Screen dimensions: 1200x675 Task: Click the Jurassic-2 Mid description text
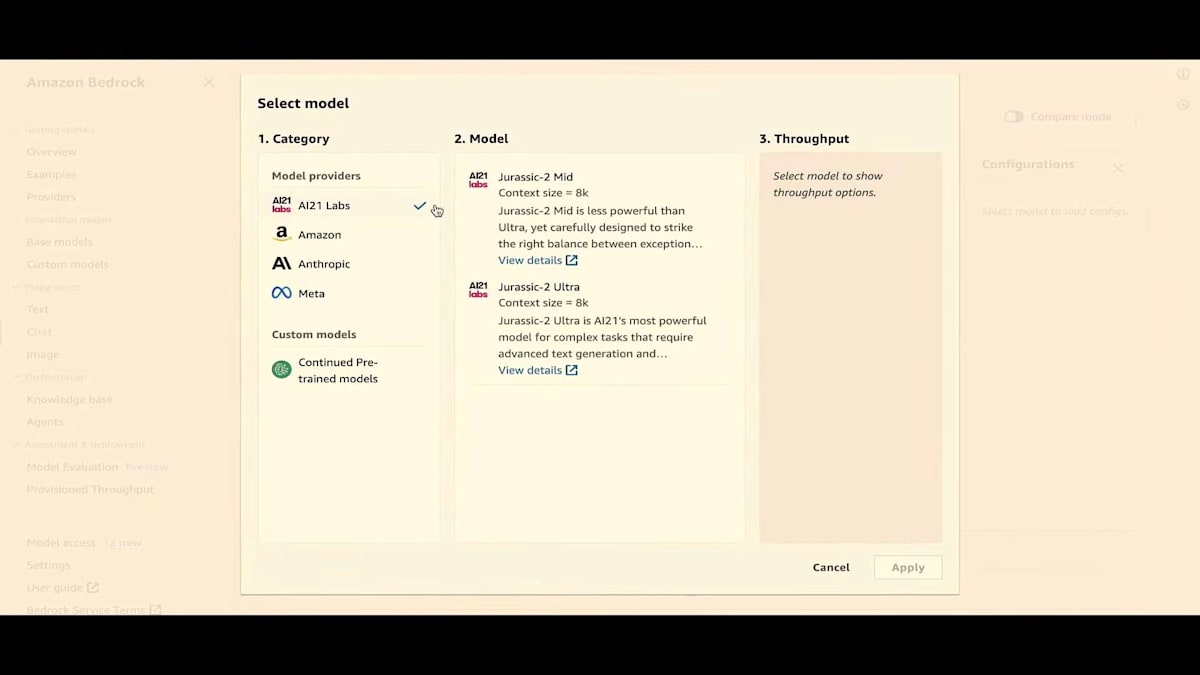point(602,227)
